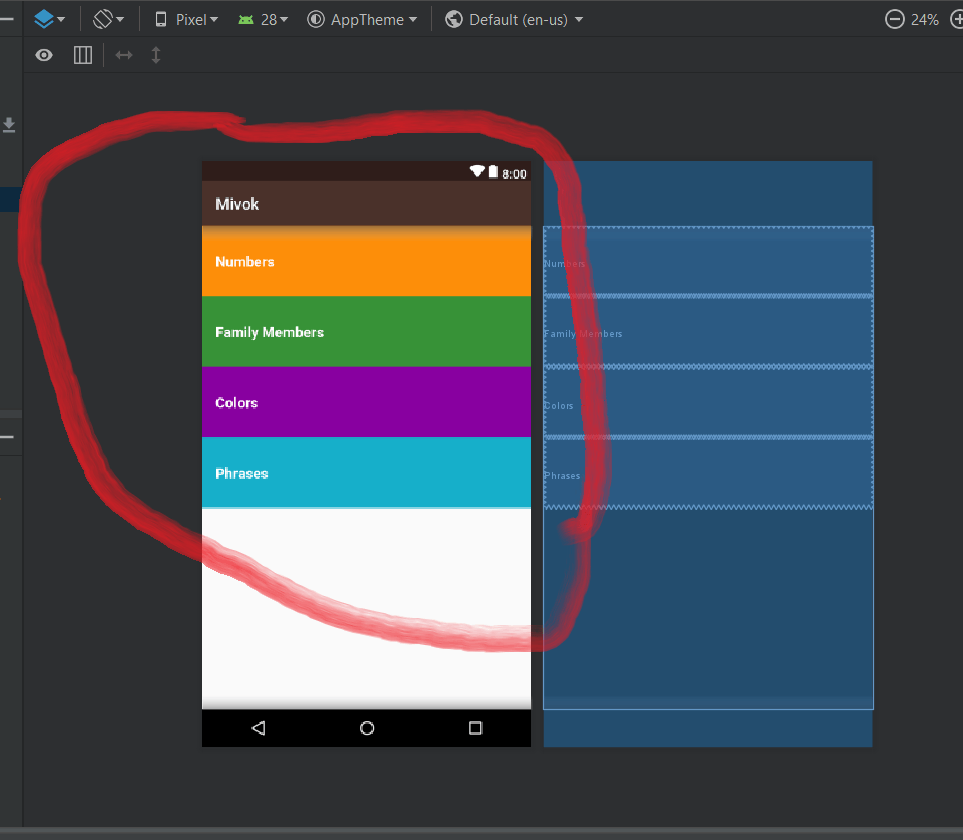Select the orange Numbers item in preview
This screenshot has width=963, height=840.
366,262
